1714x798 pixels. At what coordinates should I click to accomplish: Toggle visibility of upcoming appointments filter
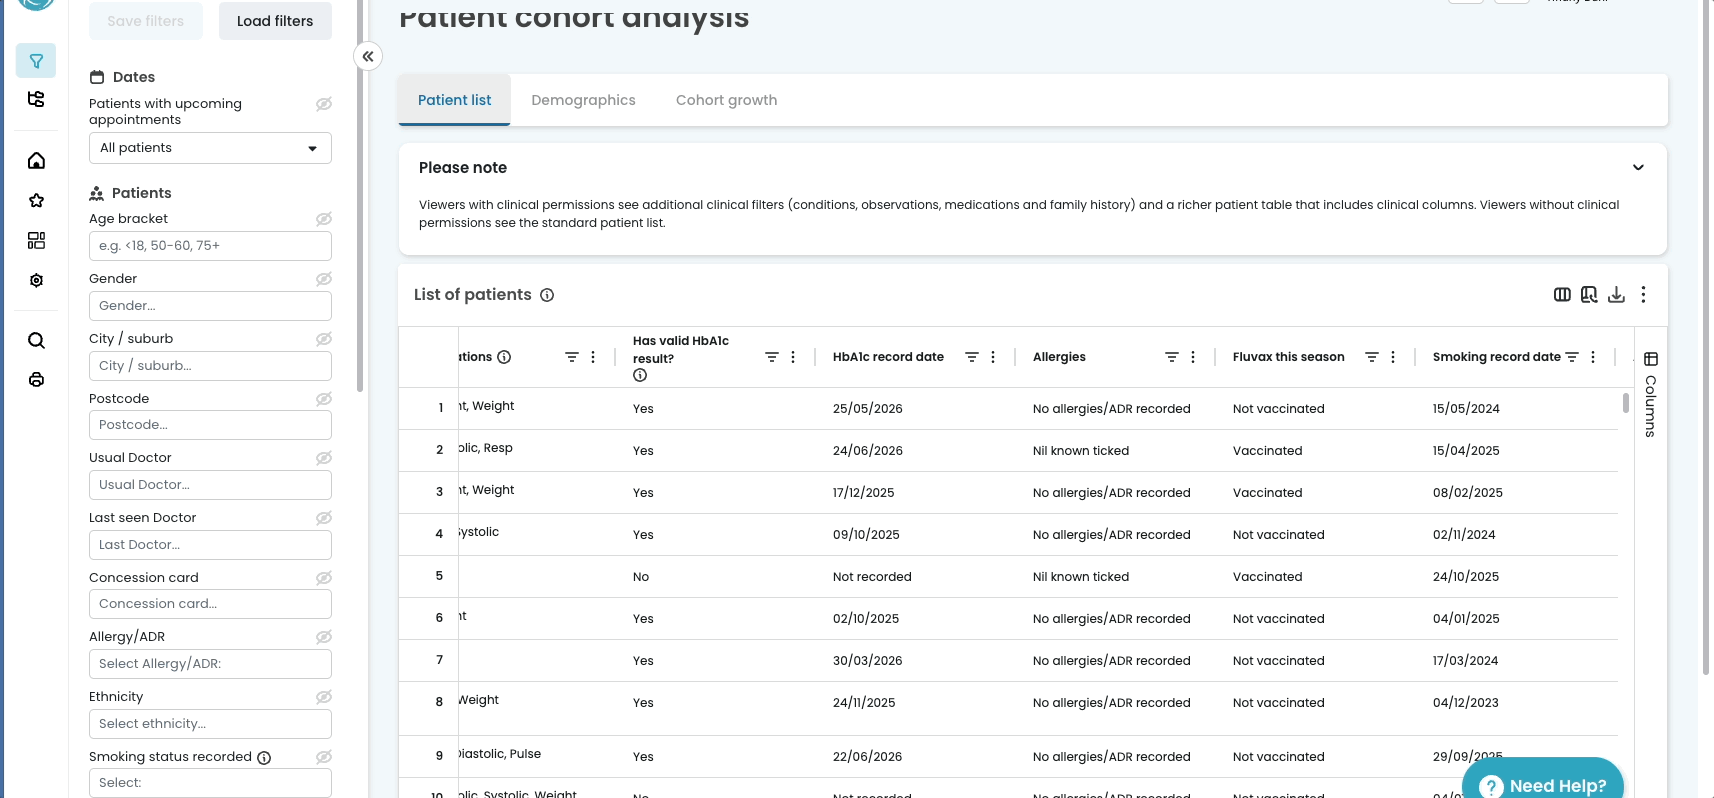[x=324, y=104]
